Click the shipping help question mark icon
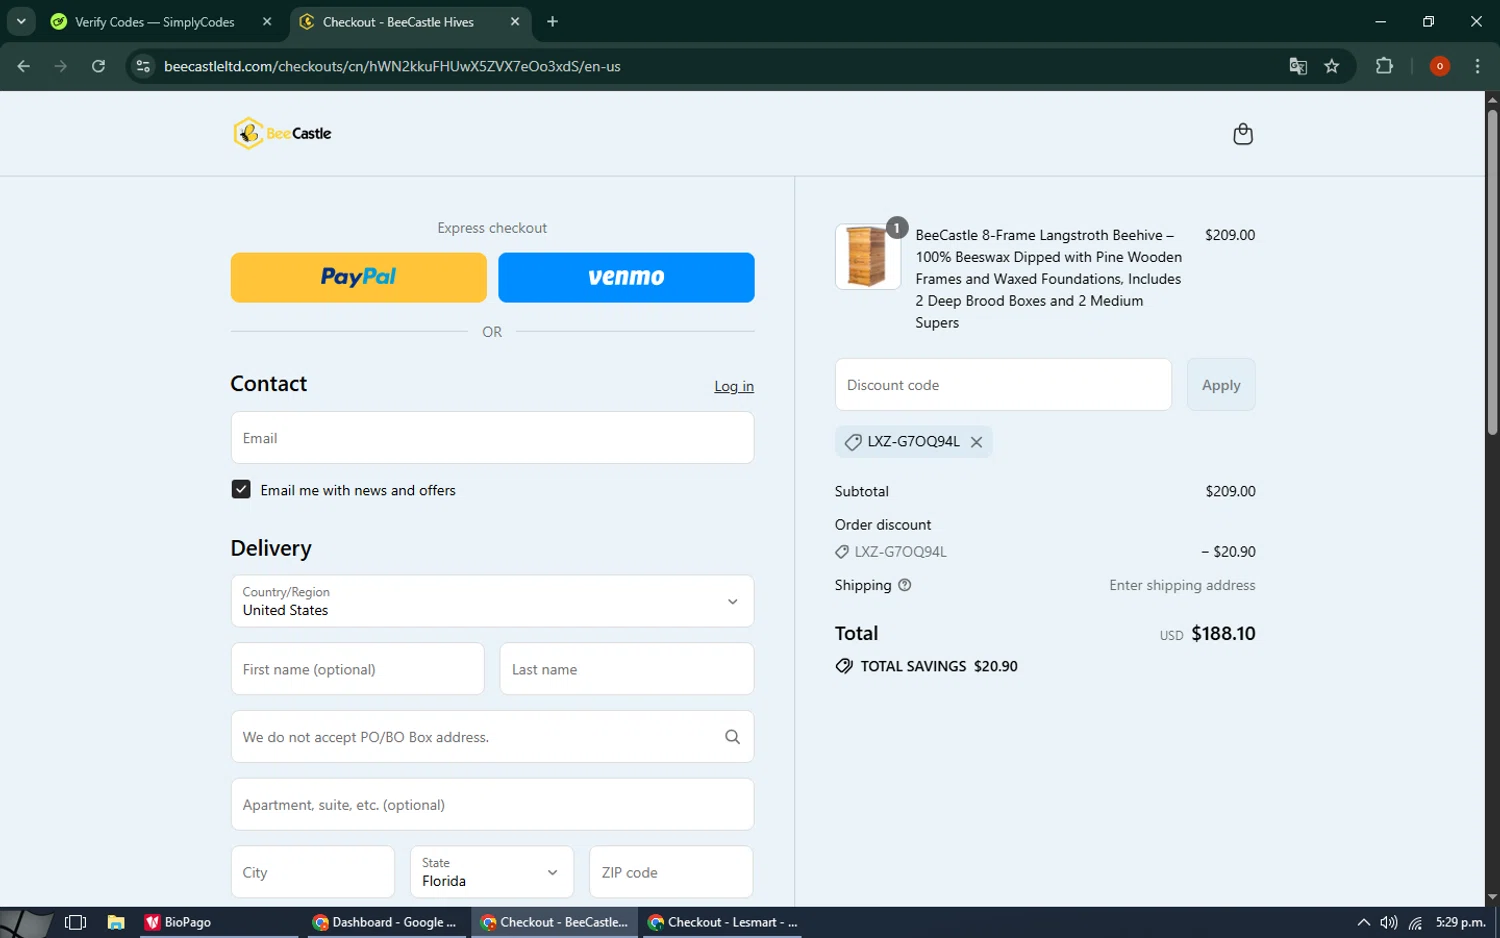The width and height of the screenshot is (1500, 938). coord(904,585)
